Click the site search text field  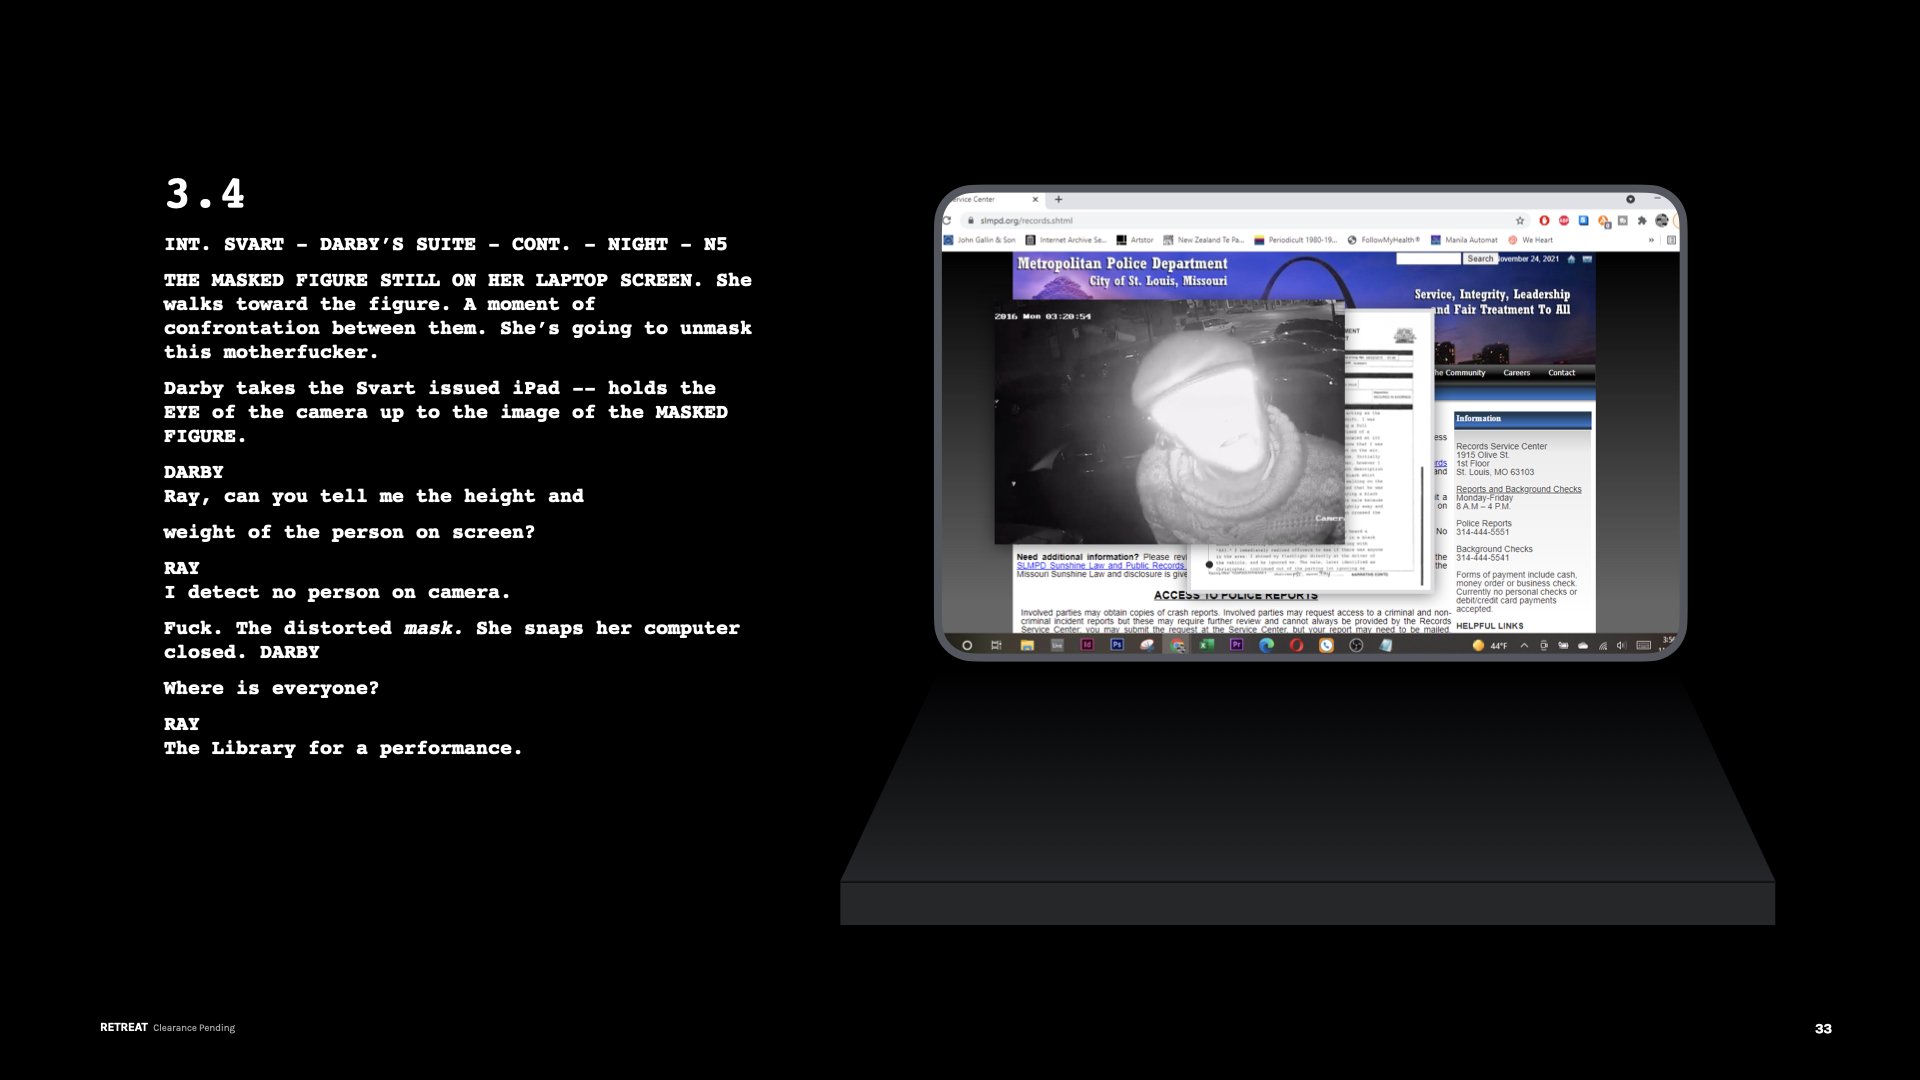coord(1428,259)
